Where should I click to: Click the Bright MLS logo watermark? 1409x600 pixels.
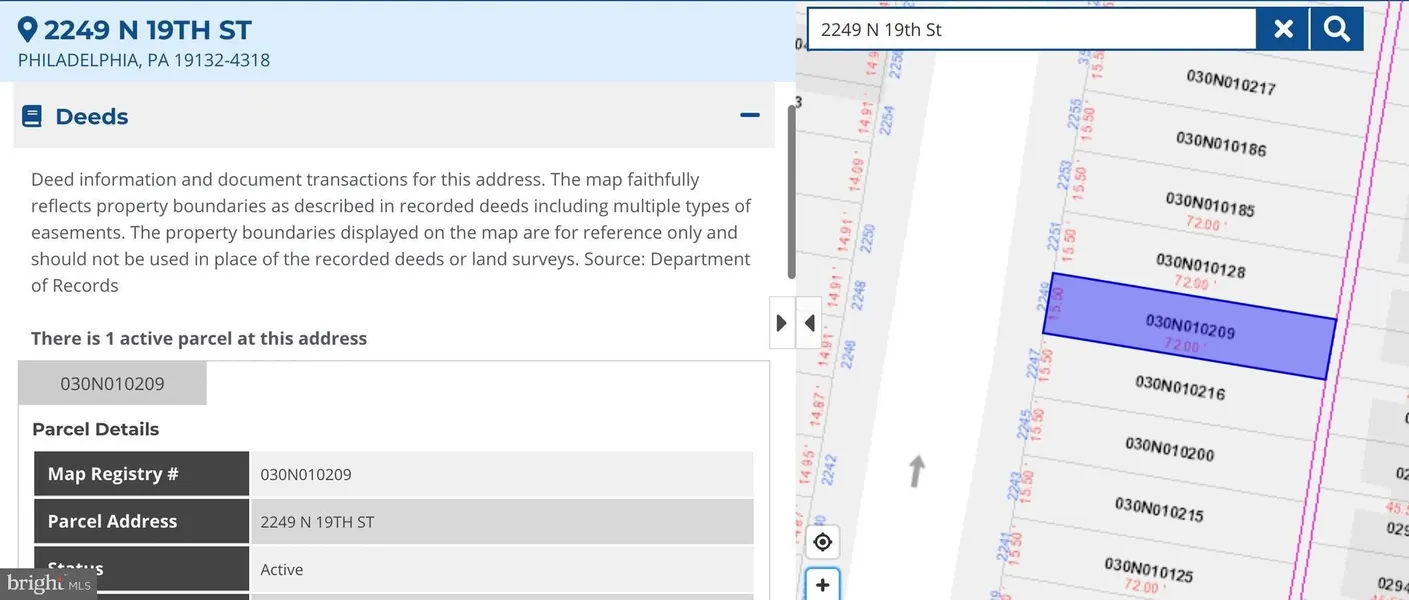[48, 583]
